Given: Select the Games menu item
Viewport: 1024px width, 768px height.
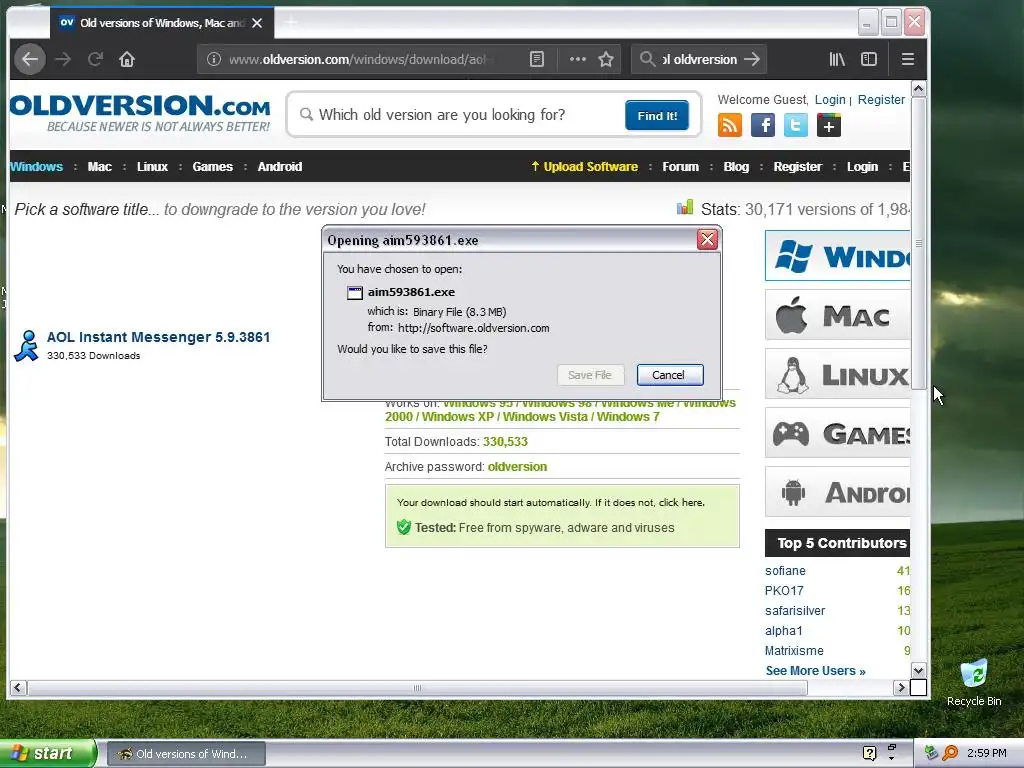Looking at the screenshot, I should pyautogui.click(x=212, y=167).
